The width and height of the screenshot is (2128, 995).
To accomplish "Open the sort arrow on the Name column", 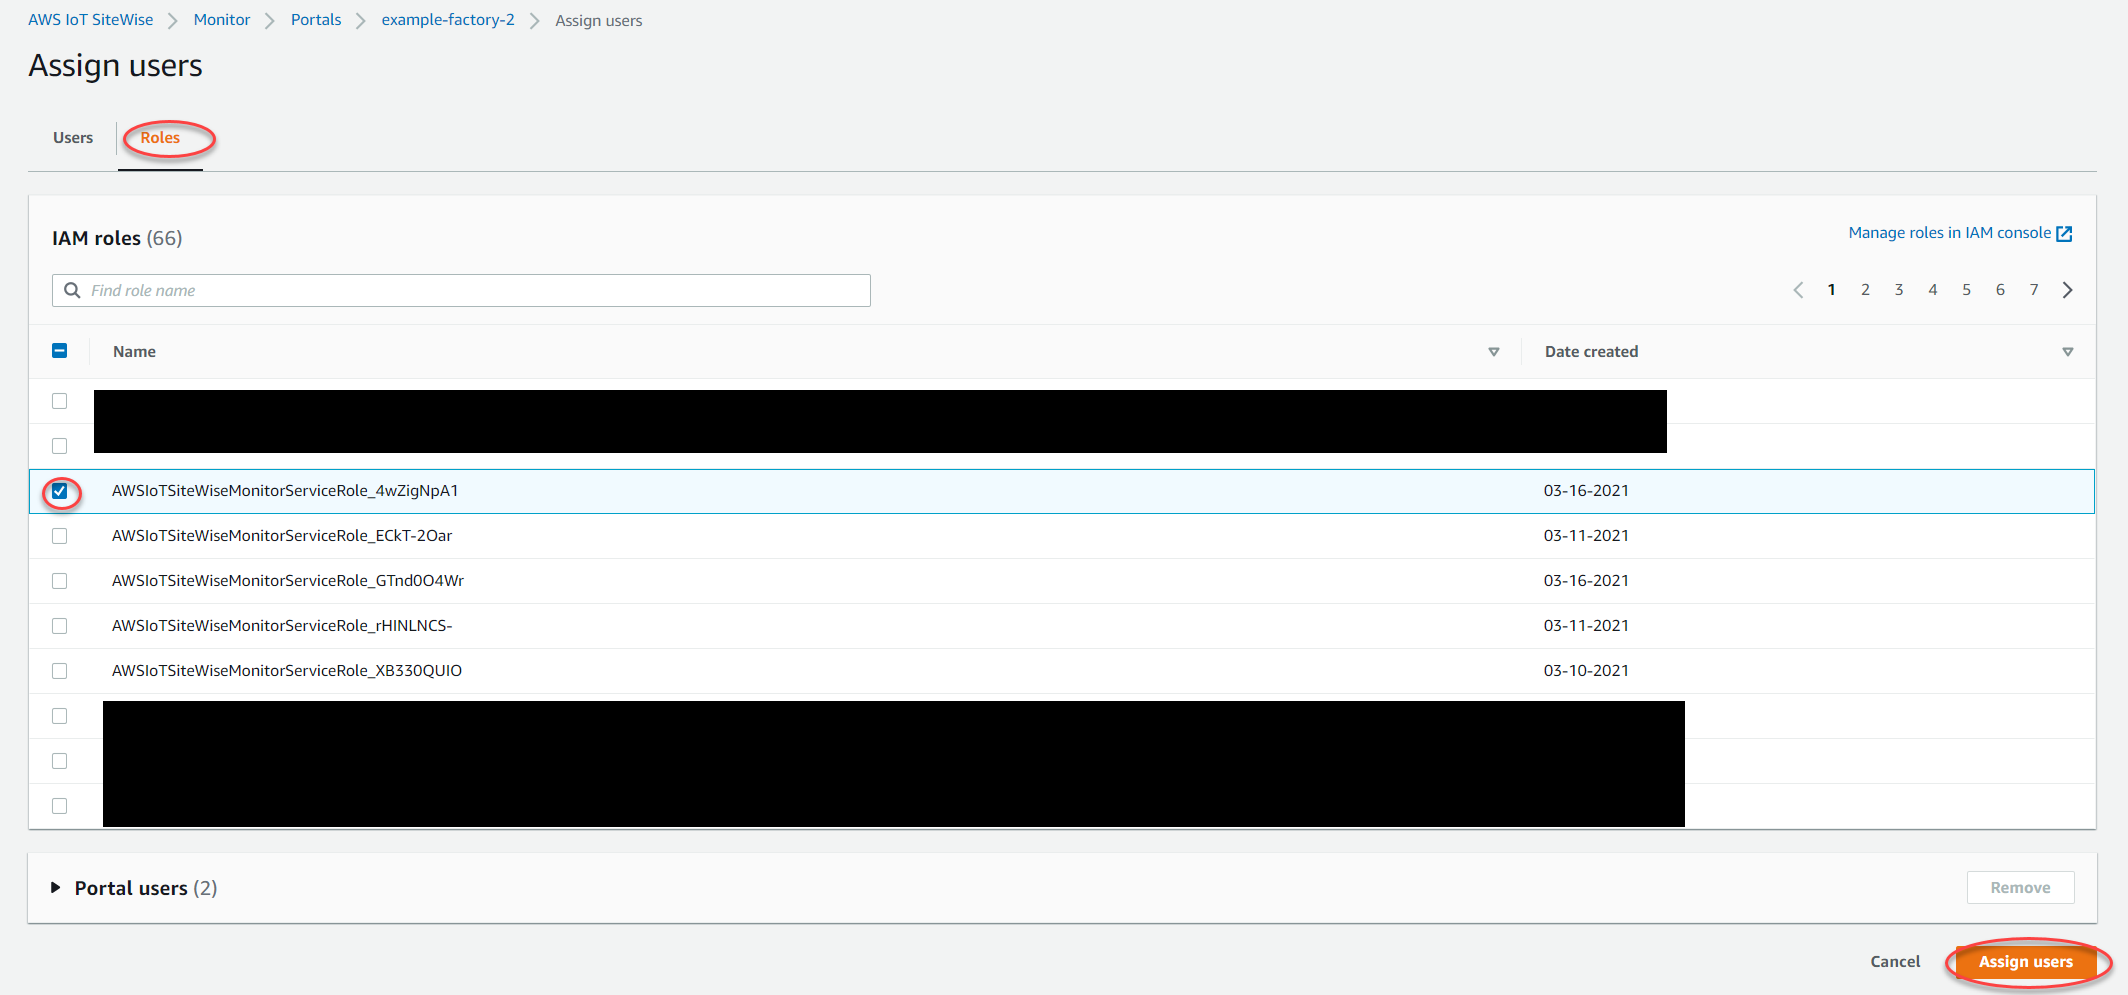I will [1493, 351].
